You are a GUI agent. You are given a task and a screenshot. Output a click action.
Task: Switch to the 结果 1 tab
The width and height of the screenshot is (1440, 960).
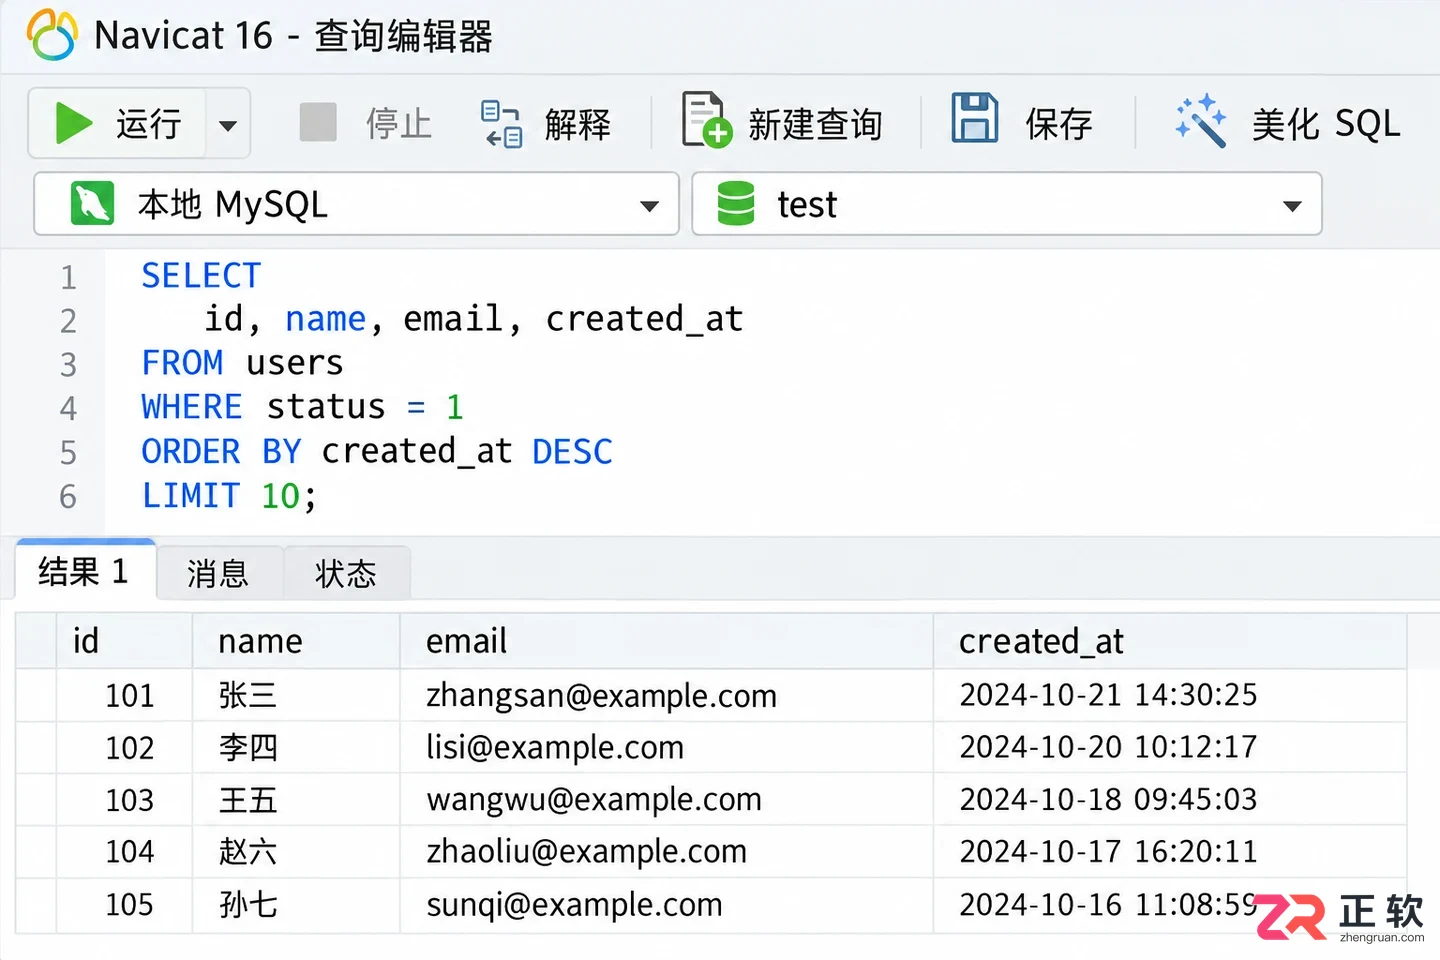coord(86,570)
